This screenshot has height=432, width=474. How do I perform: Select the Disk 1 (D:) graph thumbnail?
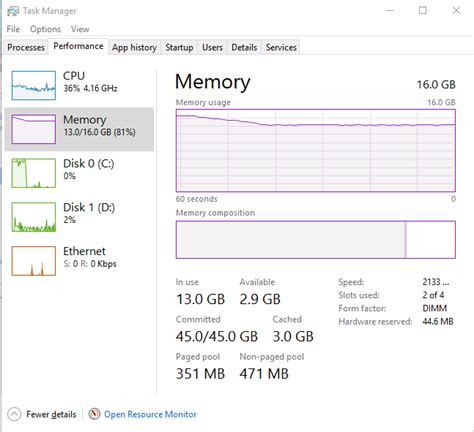click(34, 217)
